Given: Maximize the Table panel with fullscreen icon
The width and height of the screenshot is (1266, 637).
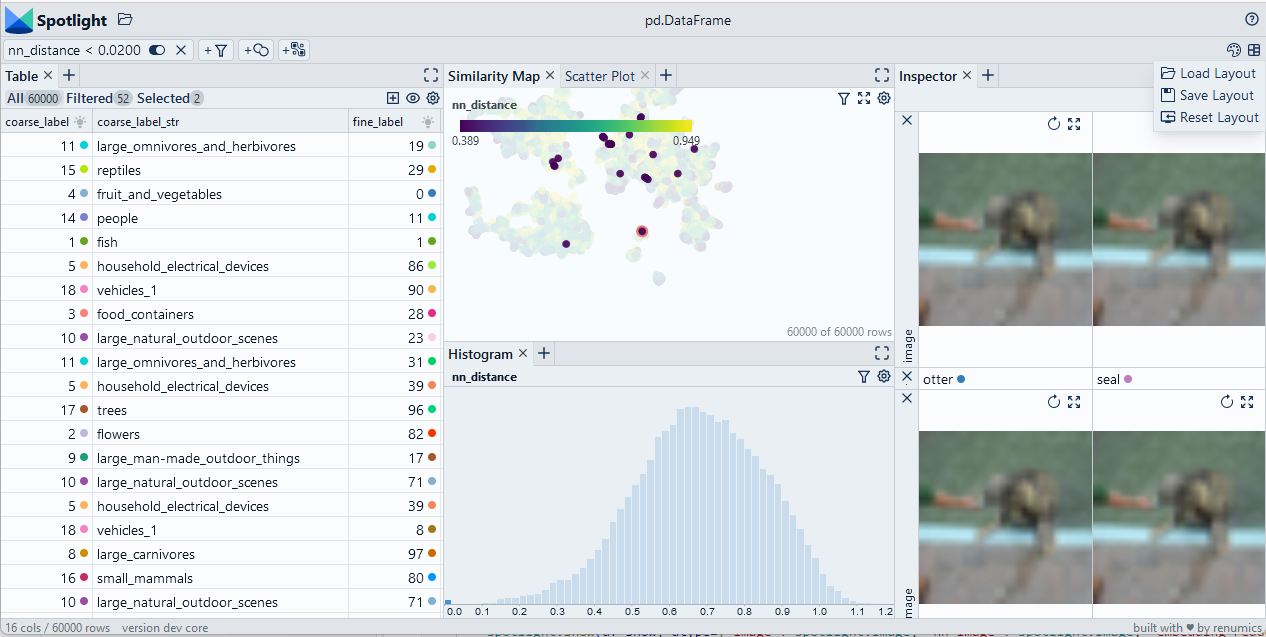Looking at the screenshot, I should tap(431, 75).
